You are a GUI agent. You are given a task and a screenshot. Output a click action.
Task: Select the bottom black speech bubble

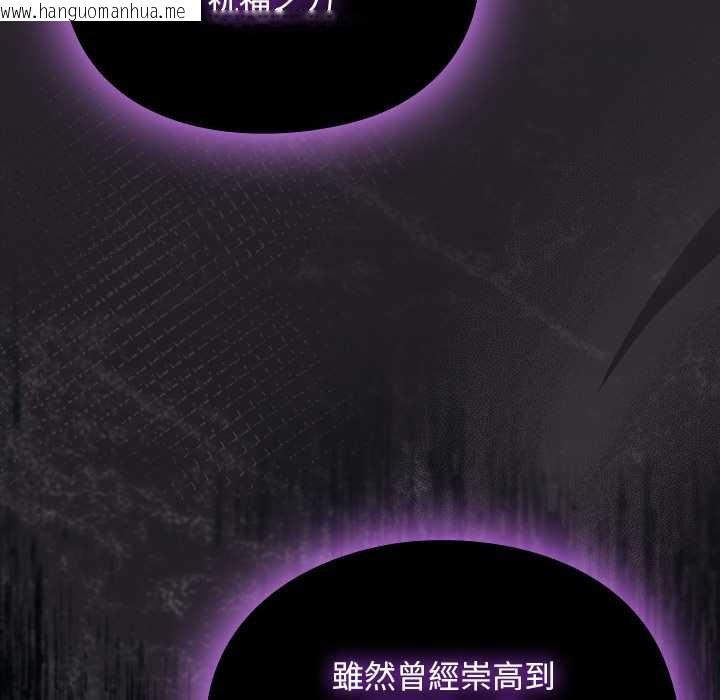pos(440,620)
